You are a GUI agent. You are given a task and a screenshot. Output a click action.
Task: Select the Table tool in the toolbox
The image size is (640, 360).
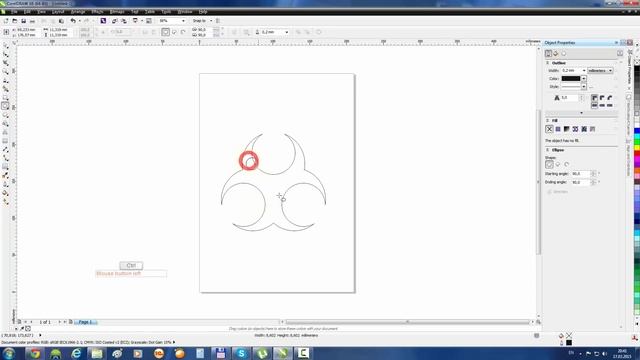pyautogui.click(x=5, y=141)
